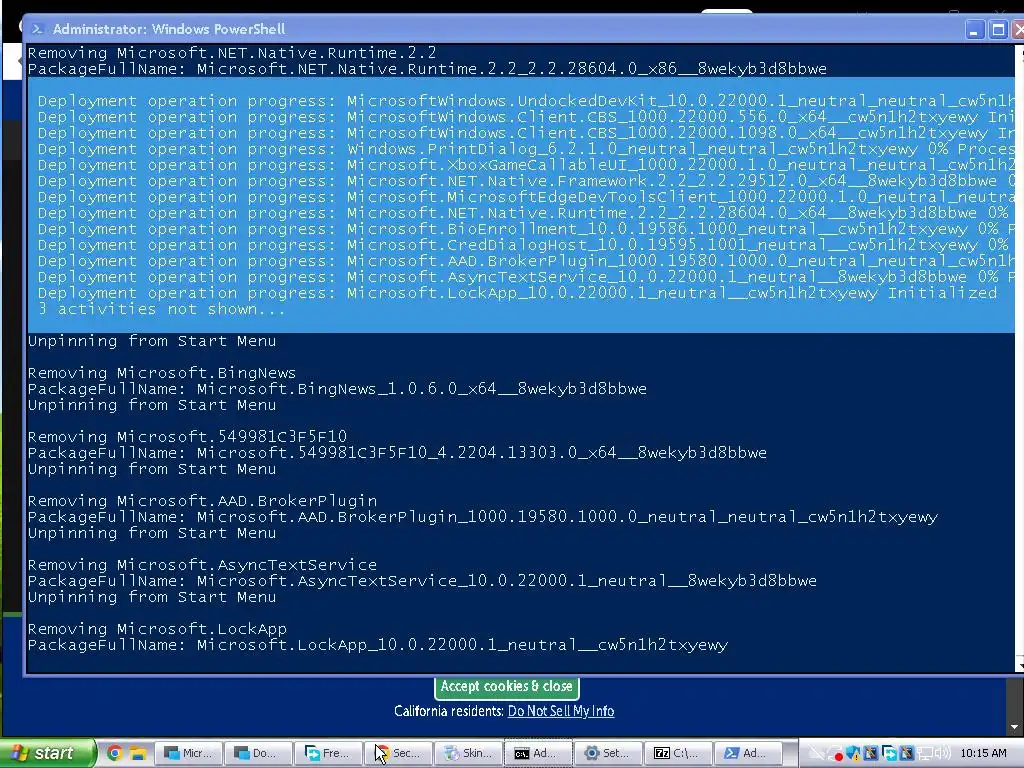Switch to the command prompt Ad... taskbar button
Image resolution: width=1024 pixels, height=768 pixels.
(x=538, y=753)
